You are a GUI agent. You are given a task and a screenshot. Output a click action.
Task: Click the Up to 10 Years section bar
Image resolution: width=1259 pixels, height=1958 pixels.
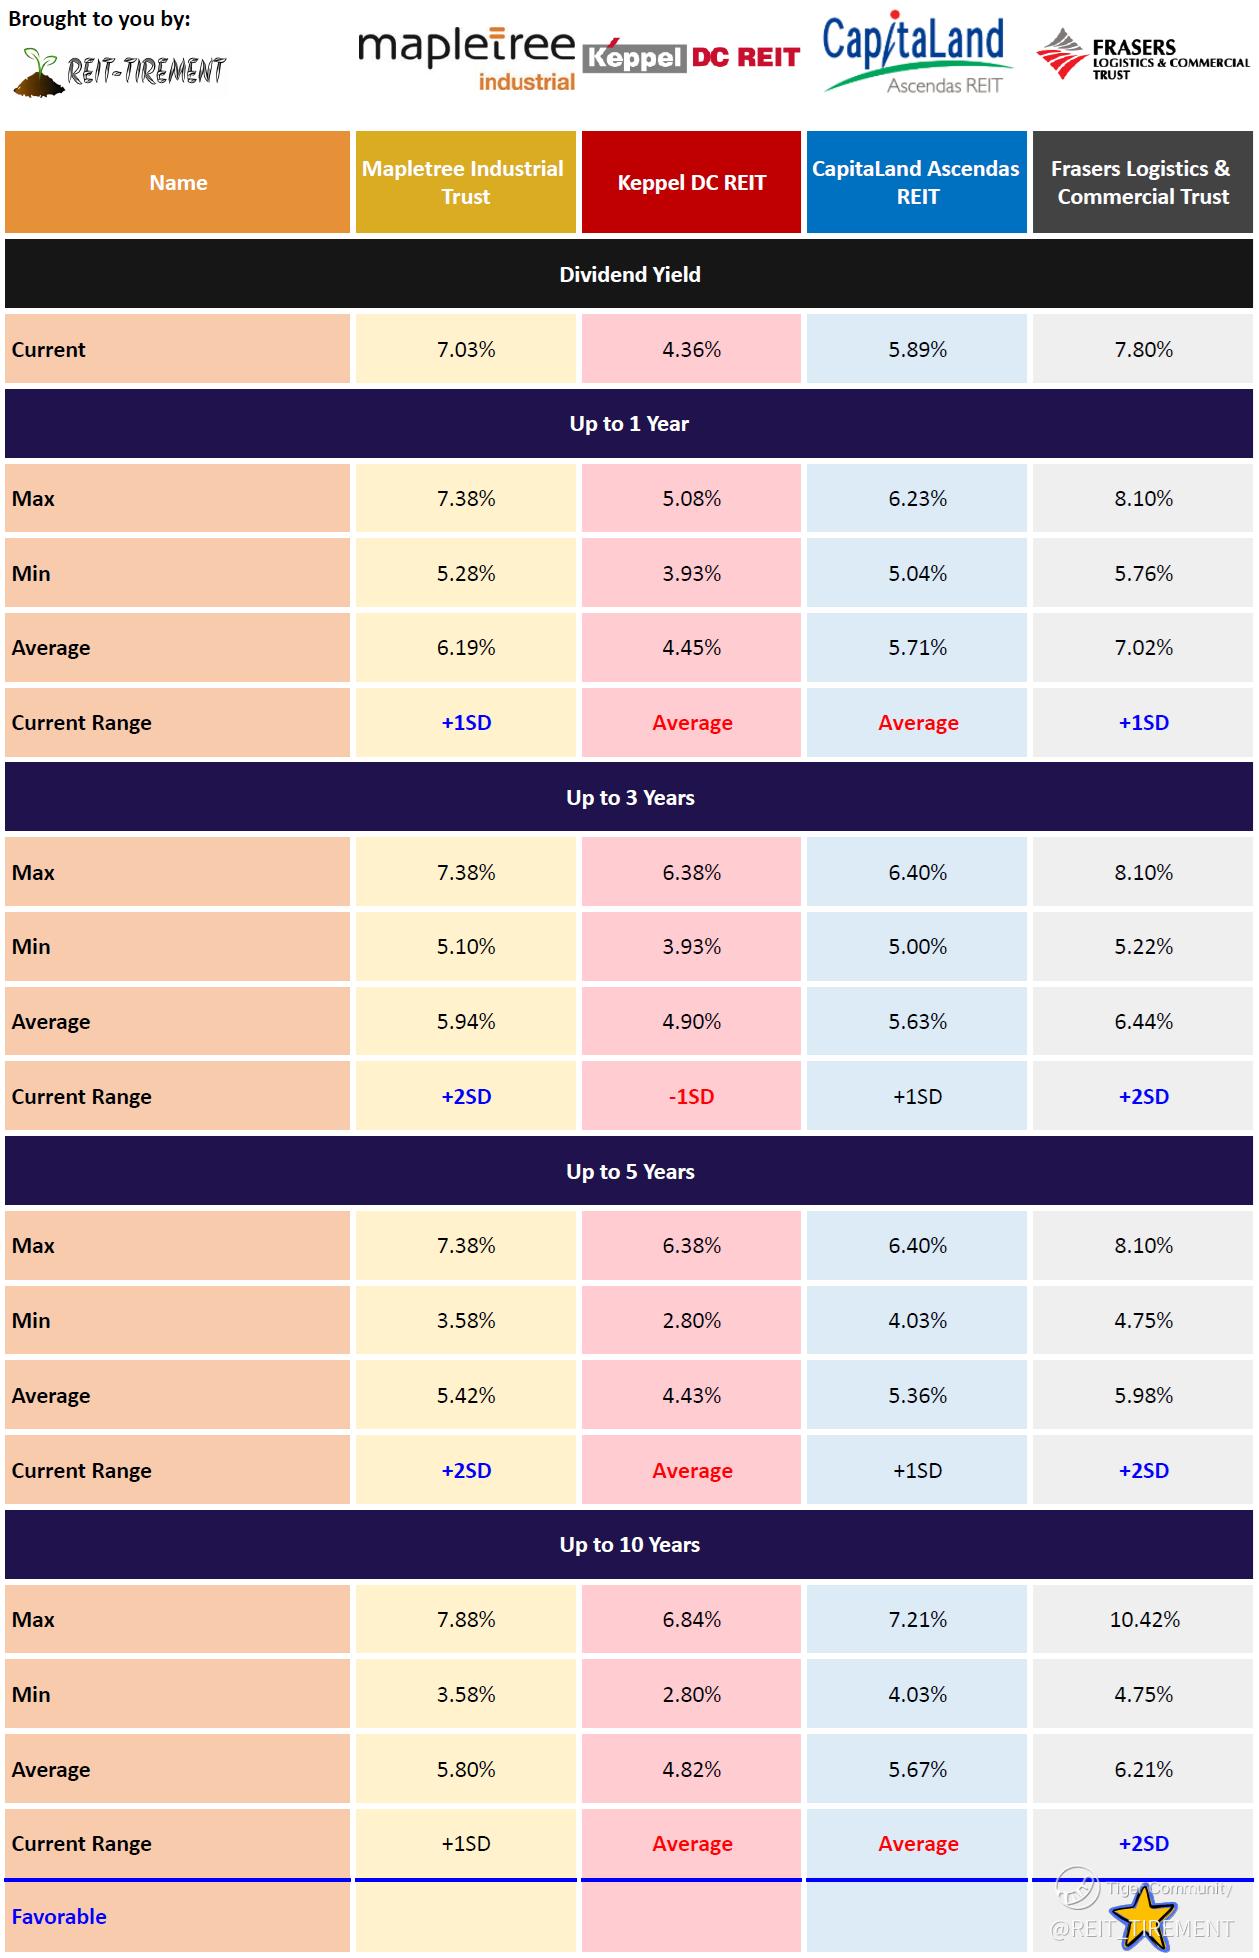pos(629,1544)
